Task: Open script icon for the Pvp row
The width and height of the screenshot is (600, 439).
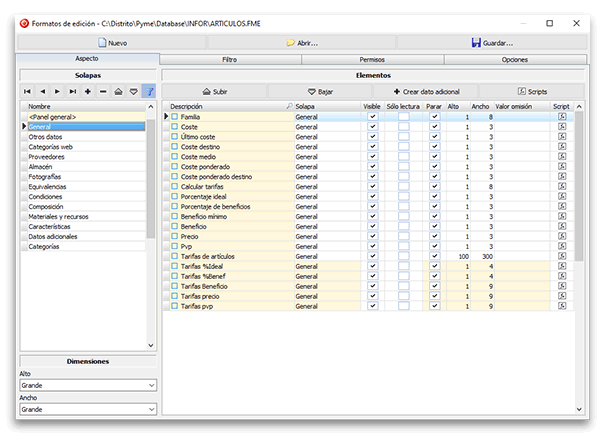Action: click(x=562, y=246)
